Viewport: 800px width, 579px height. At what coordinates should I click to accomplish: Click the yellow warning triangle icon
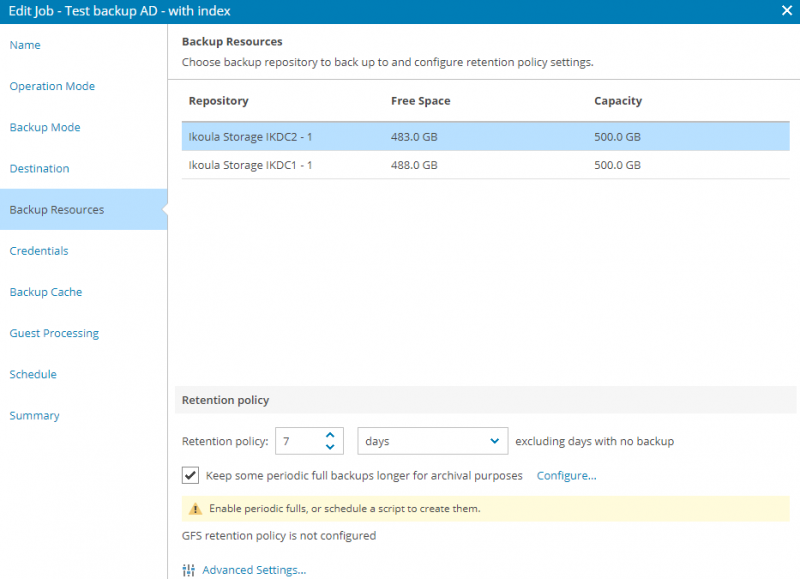pyautogui.click(x=195, y=509)
